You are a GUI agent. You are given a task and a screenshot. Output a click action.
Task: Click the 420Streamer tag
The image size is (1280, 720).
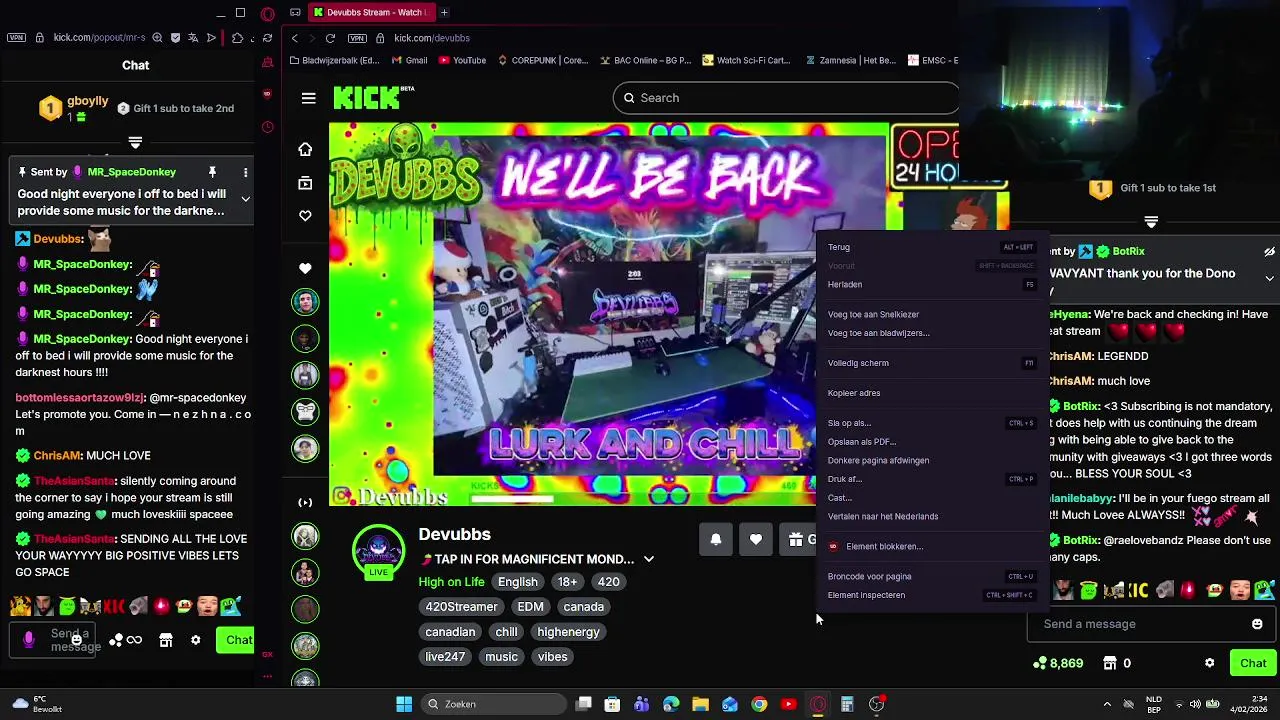[461, 607]
